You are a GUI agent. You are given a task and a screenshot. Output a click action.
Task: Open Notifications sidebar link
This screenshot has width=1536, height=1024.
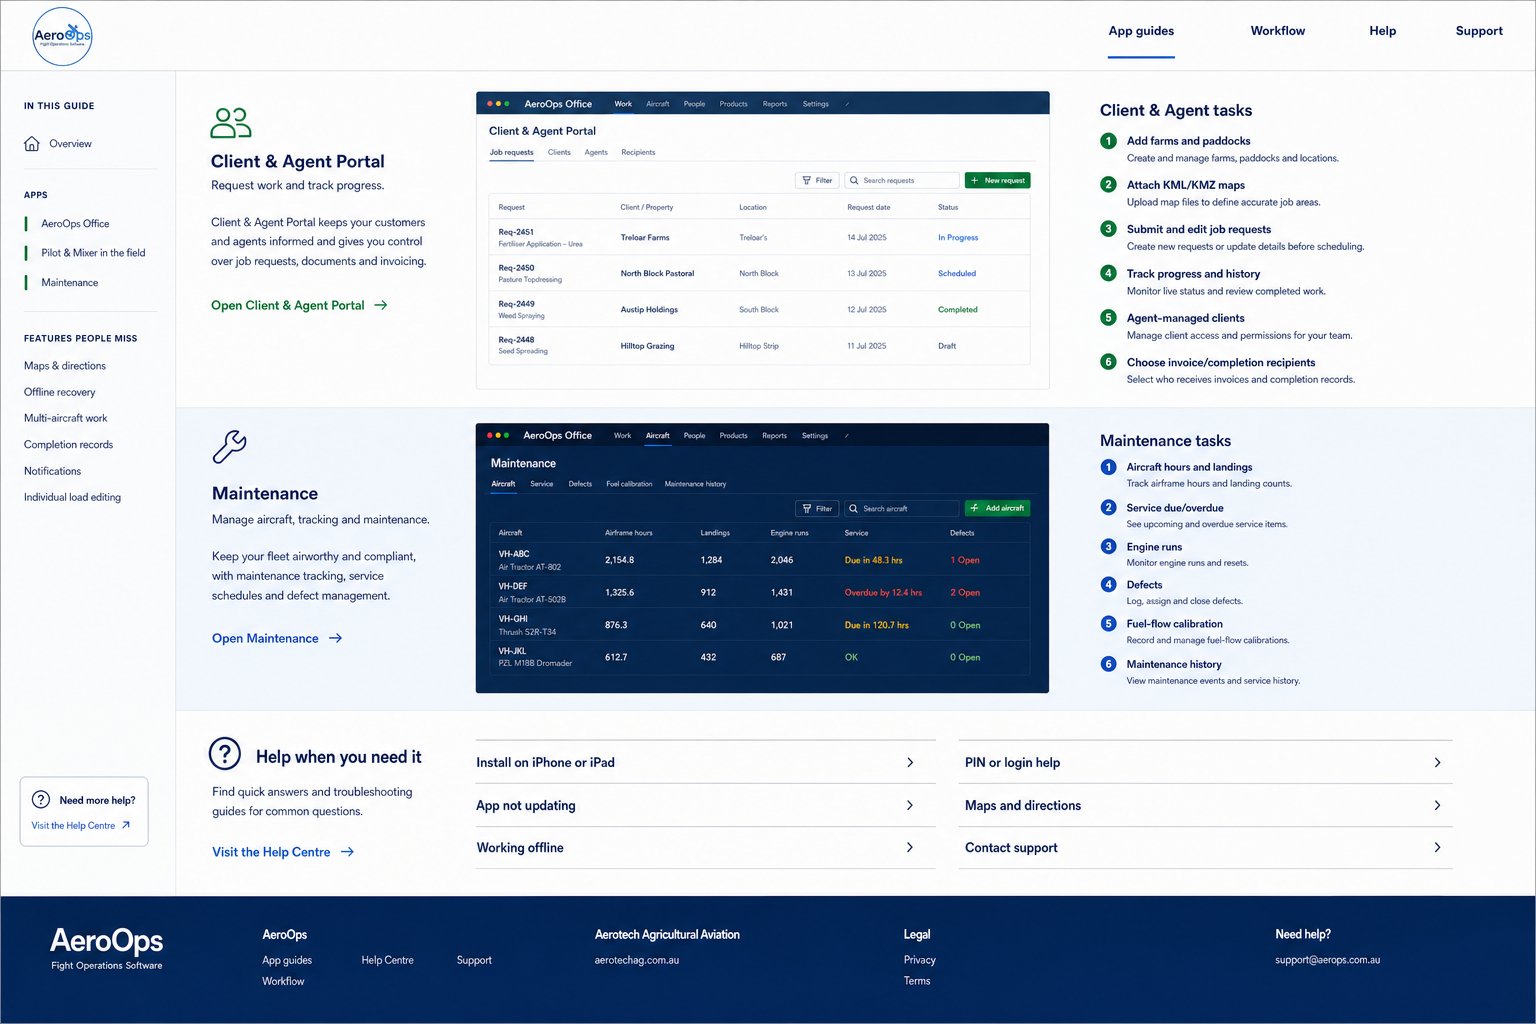point(52,471)
